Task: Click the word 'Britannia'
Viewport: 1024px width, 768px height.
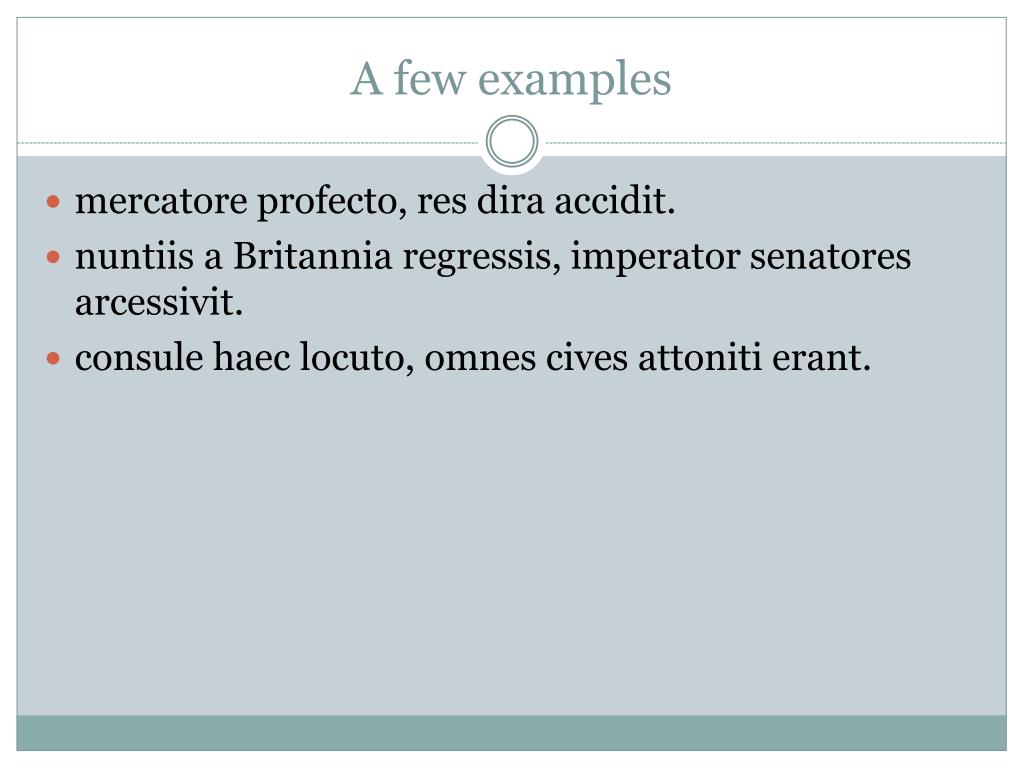Action: coord(313,256)
